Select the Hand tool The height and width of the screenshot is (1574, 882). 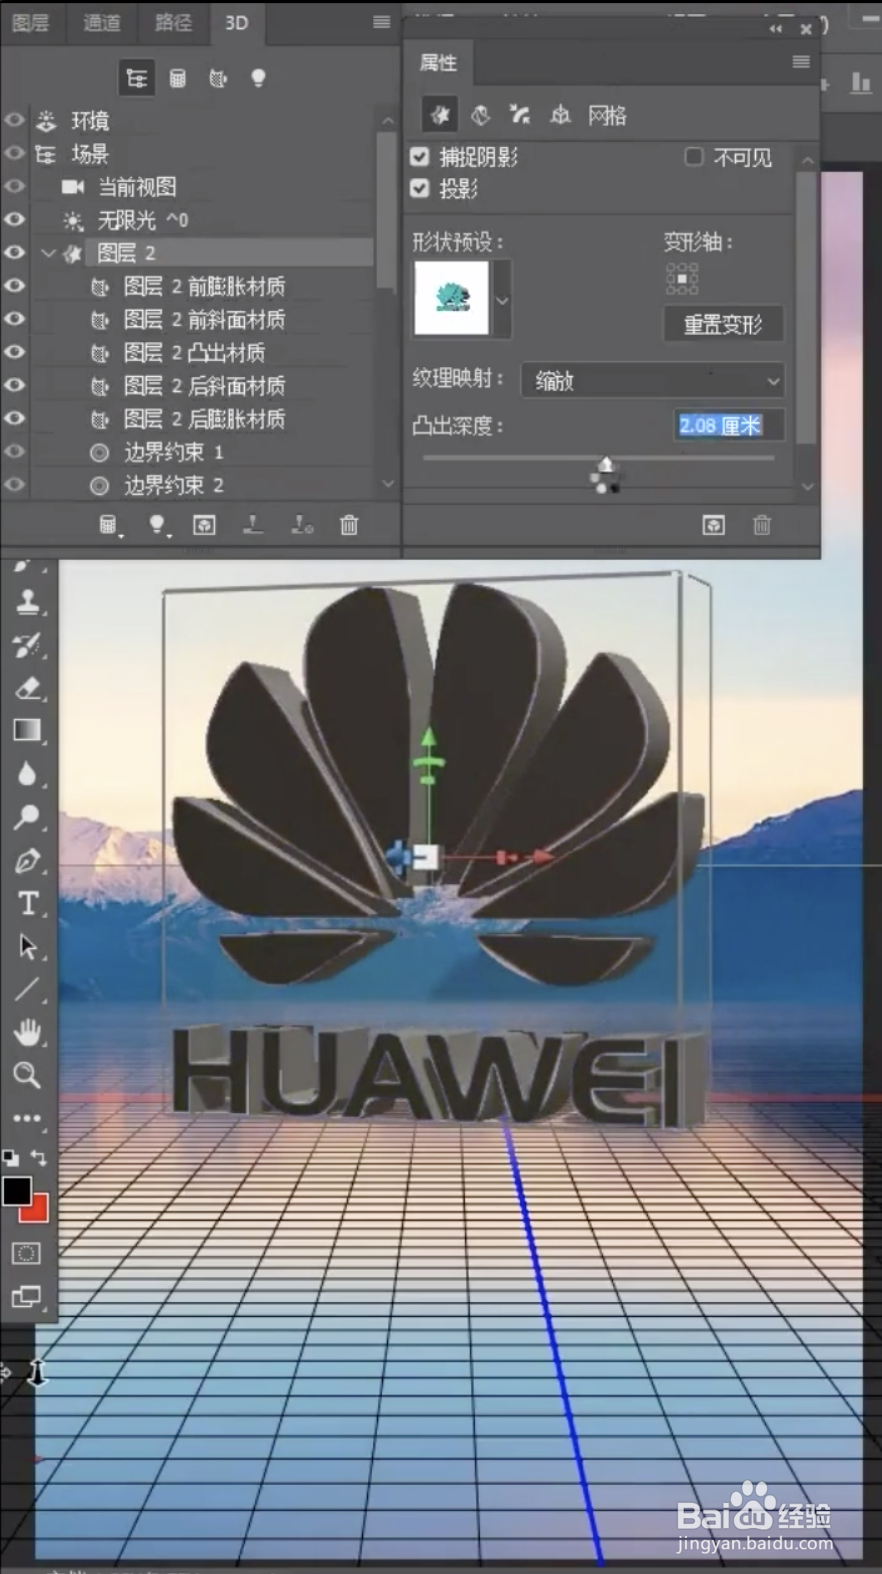pos(27,1032)
